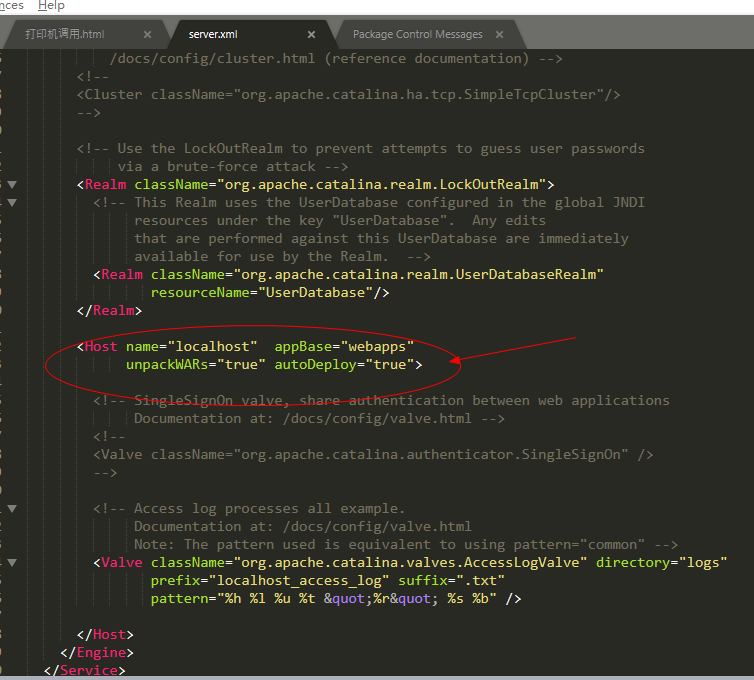Collapse the 'Access log processes' comment fold

tap(13, 509)
